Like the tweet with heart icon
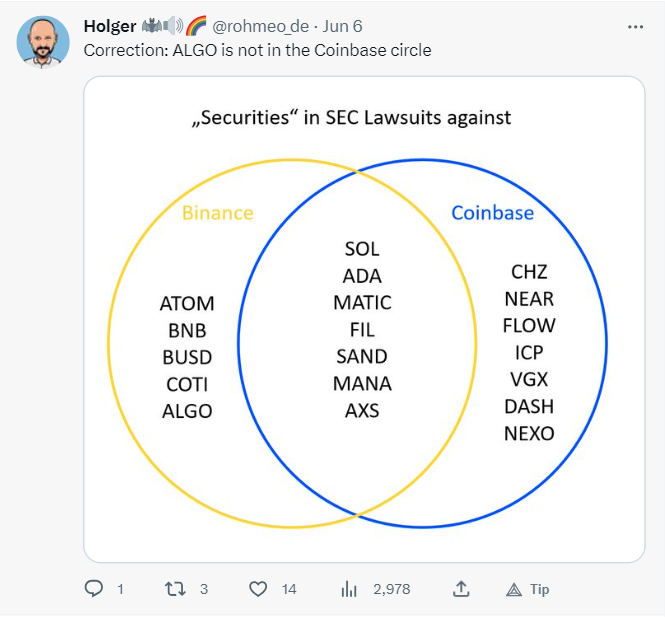665x617 pixels. pyautogui.click(x=258, y=589)
